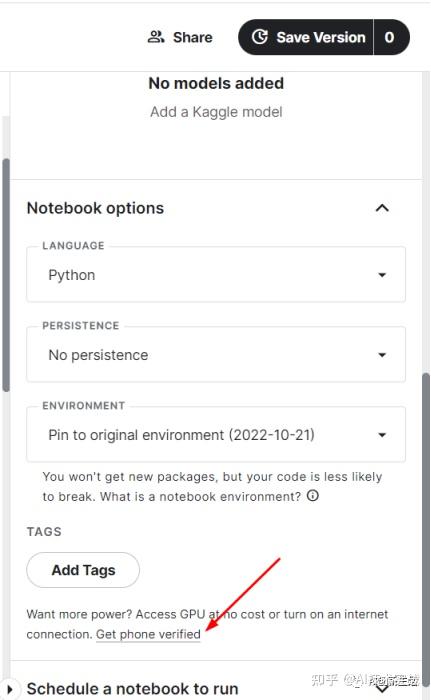Open the Get phone verified link

148,634
